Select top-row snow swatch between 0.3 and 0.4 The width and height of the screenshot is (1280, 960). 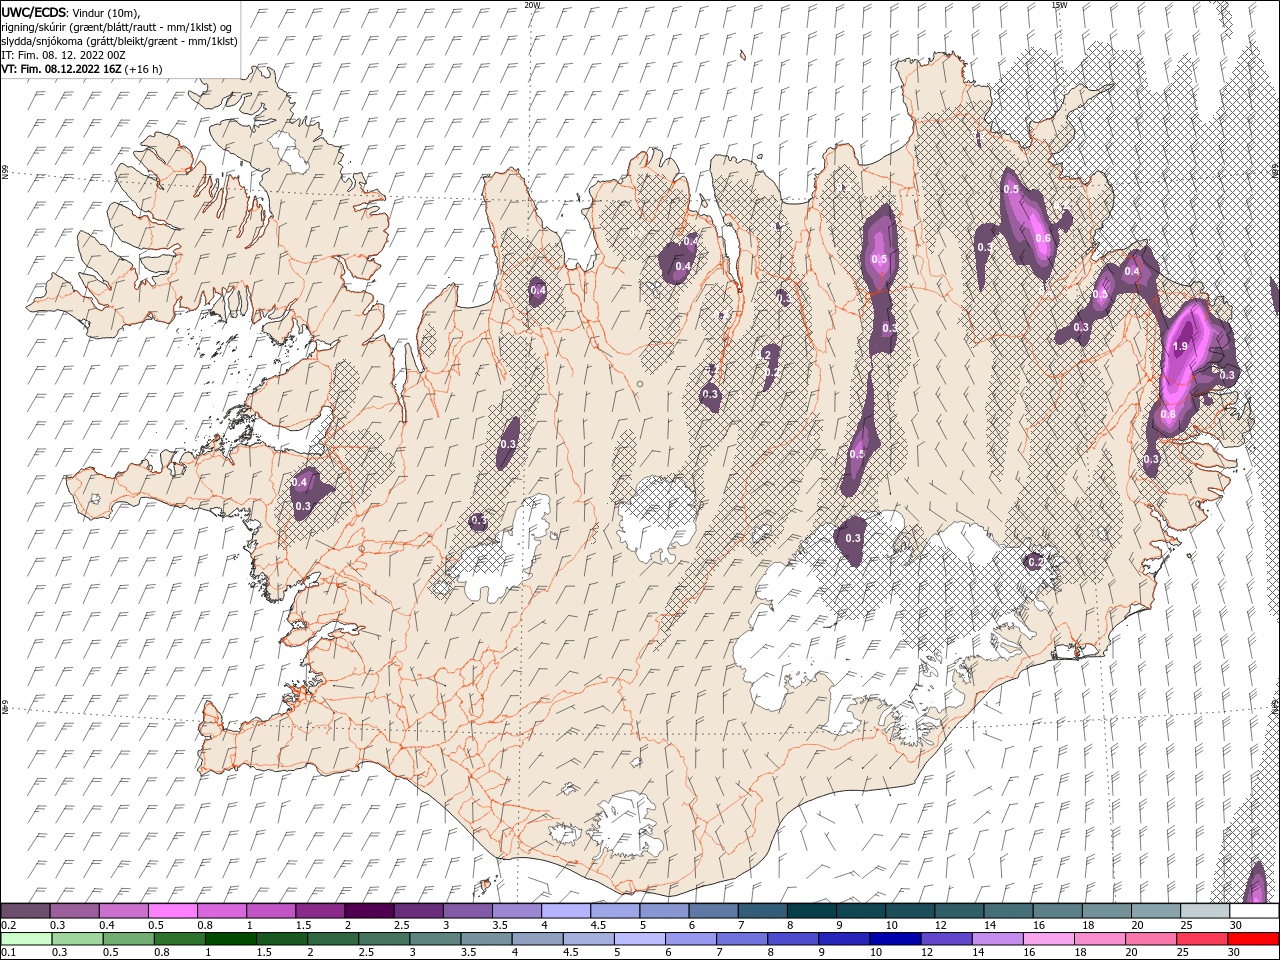pos(74,911)
